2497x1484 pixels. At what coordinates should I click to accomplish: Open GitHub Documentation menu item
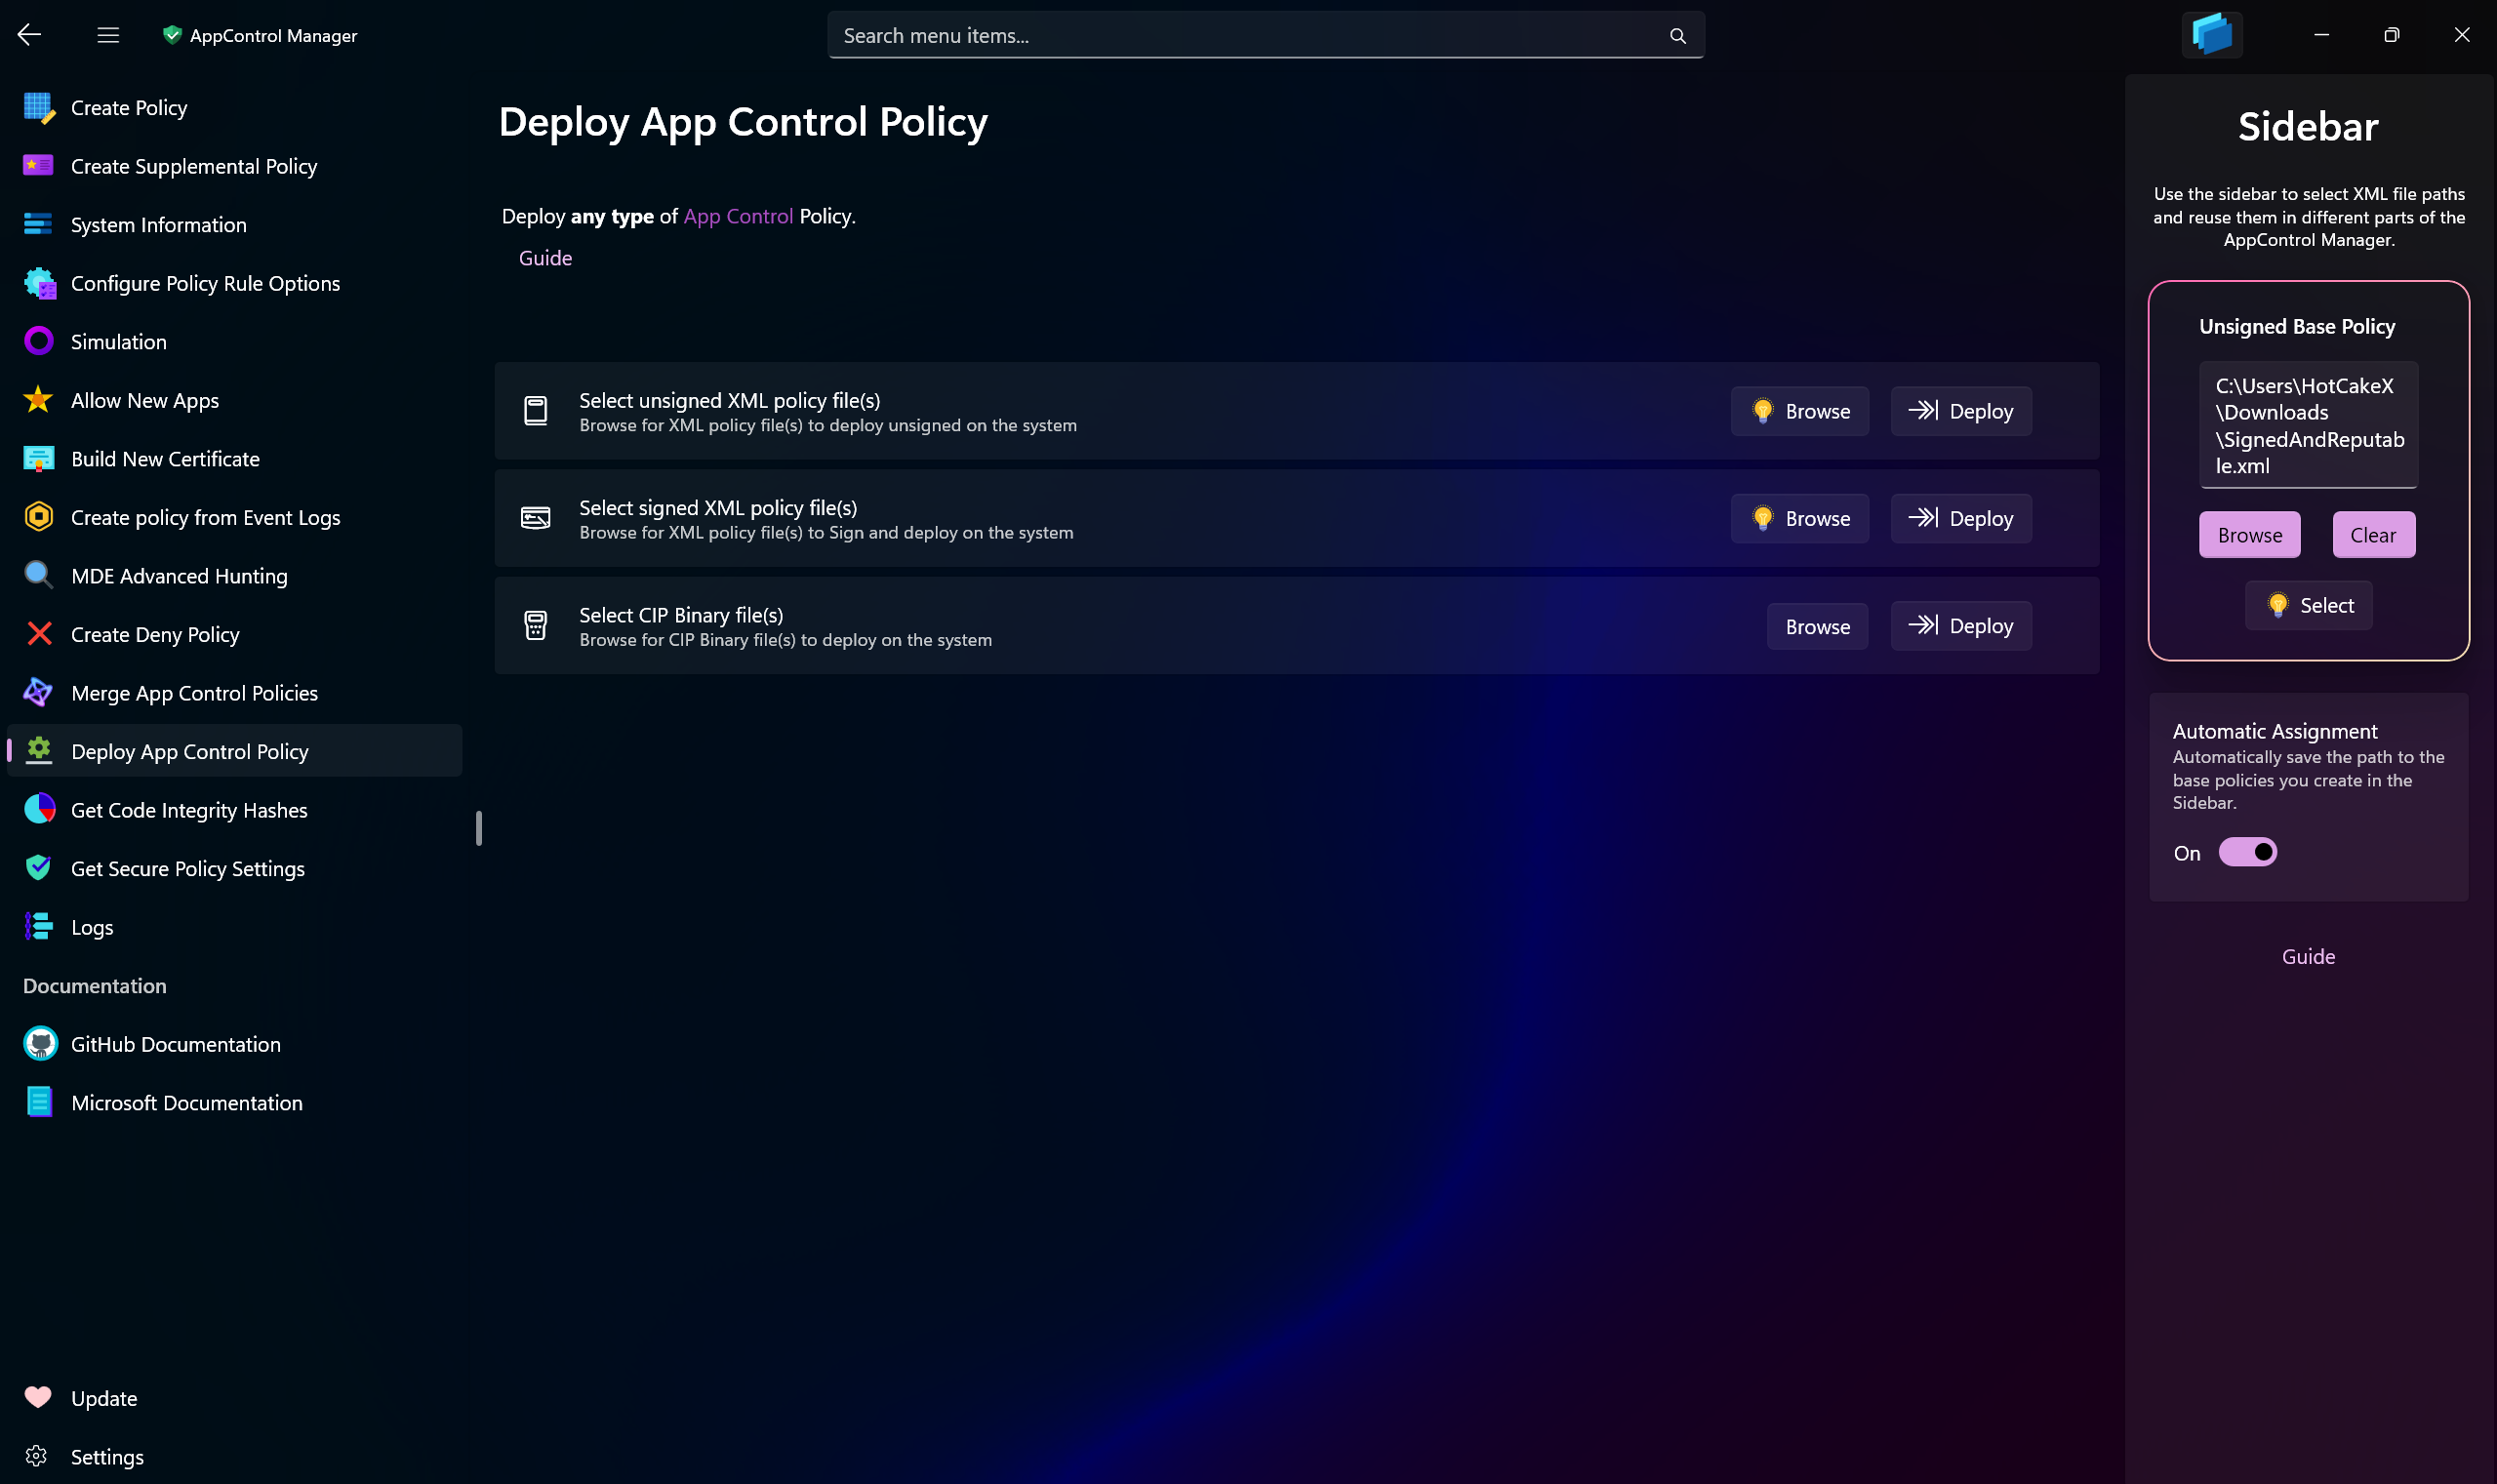coord(175,1044)
